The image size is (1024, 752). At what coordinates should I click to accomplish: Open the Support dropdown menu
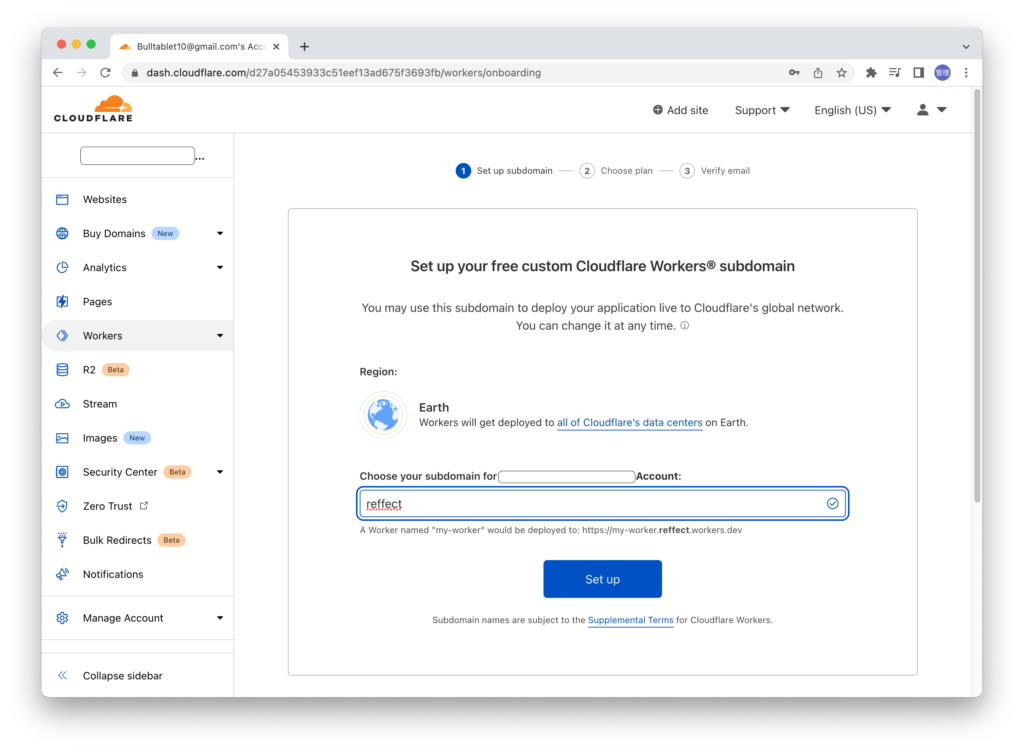pyautogui.click(x=762, y=110)
